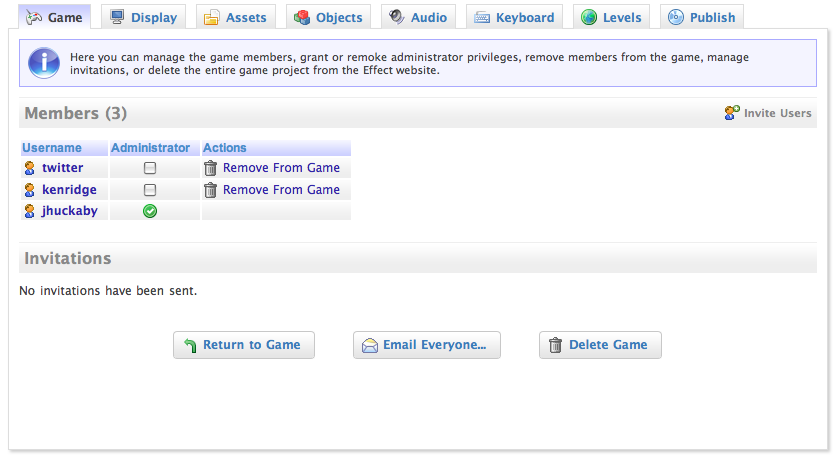Select the Audio tab

pyautogui.click(x=418, y=17)
